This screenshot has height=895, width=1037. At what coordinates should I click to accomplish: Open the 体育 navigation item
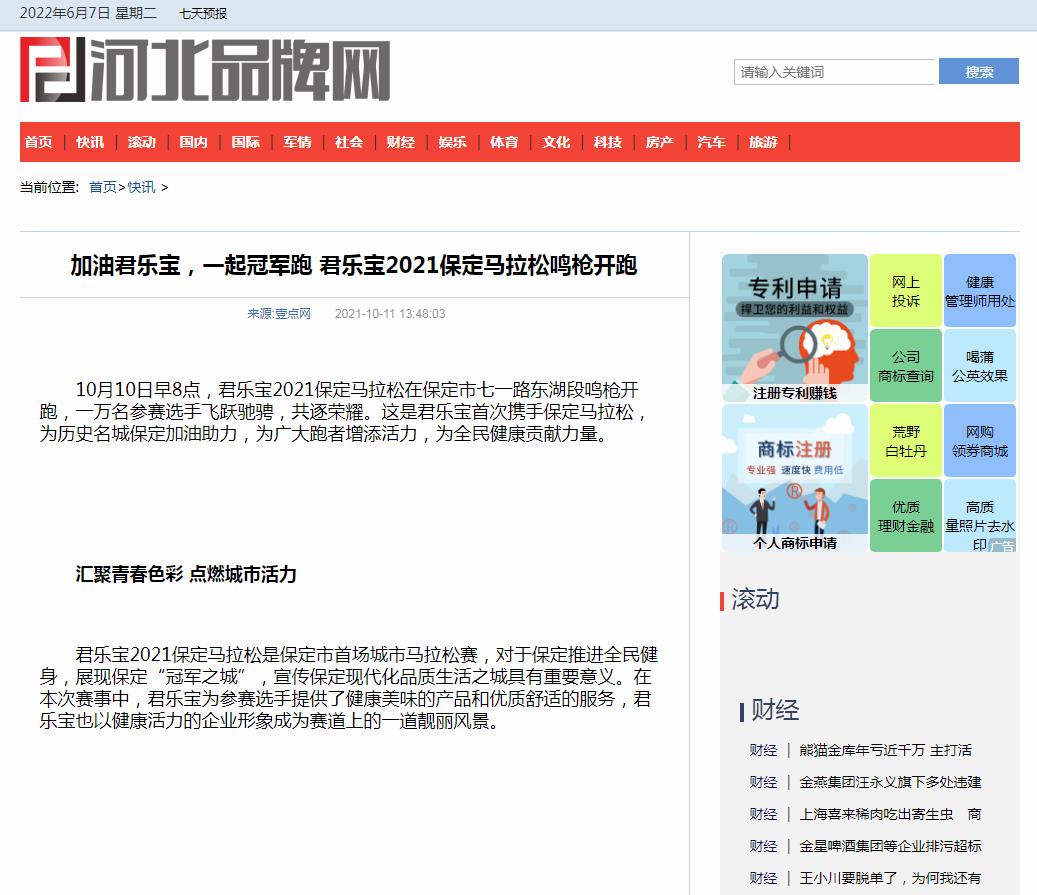[x=504, y=142]
